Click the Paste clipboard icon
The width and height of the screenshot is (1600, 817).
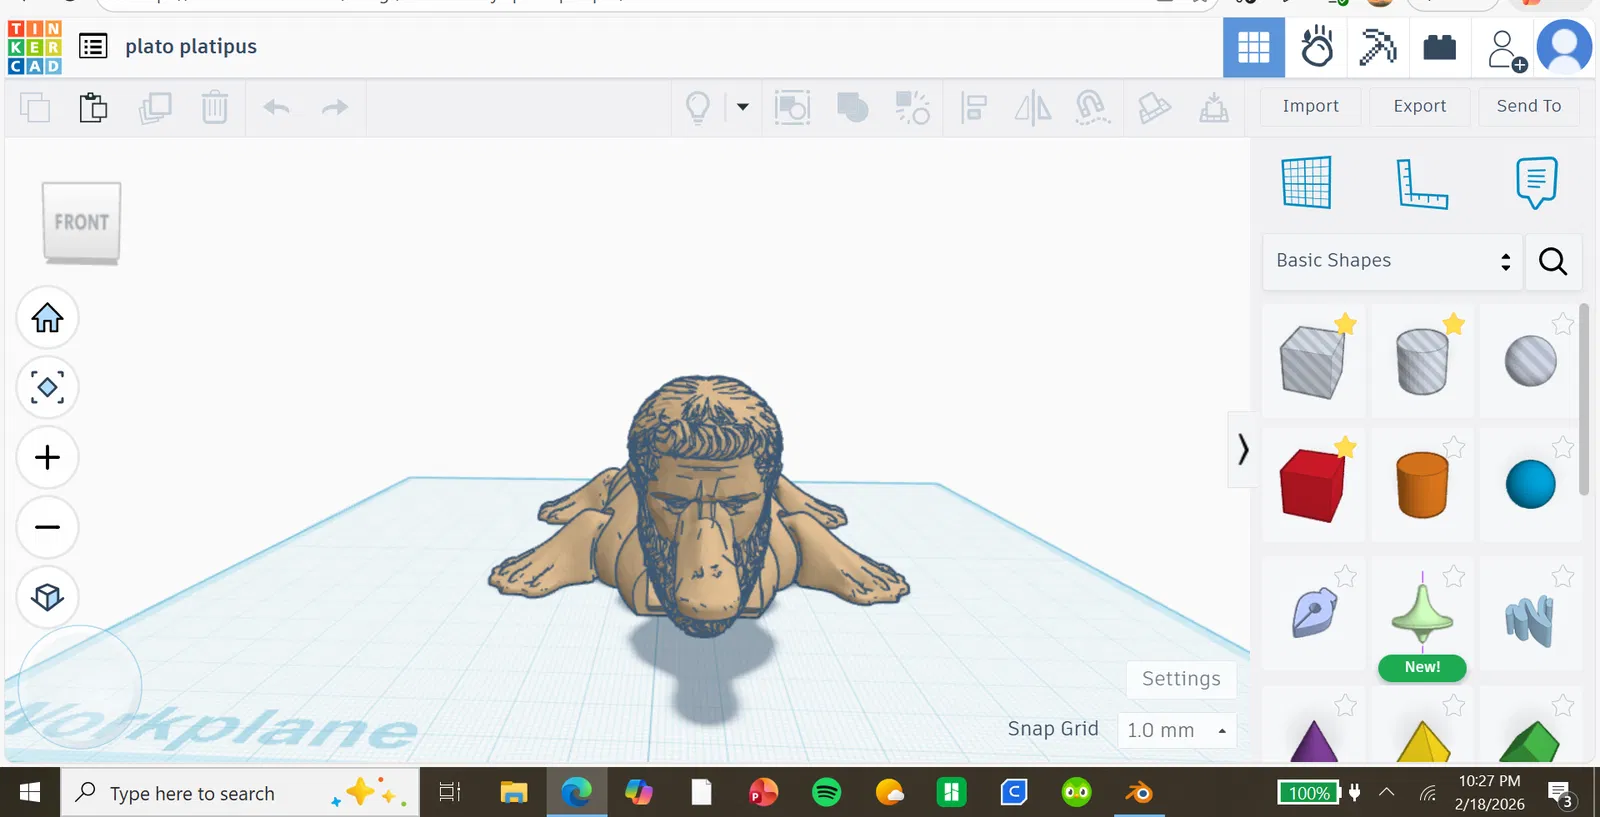tap(93, 107)
